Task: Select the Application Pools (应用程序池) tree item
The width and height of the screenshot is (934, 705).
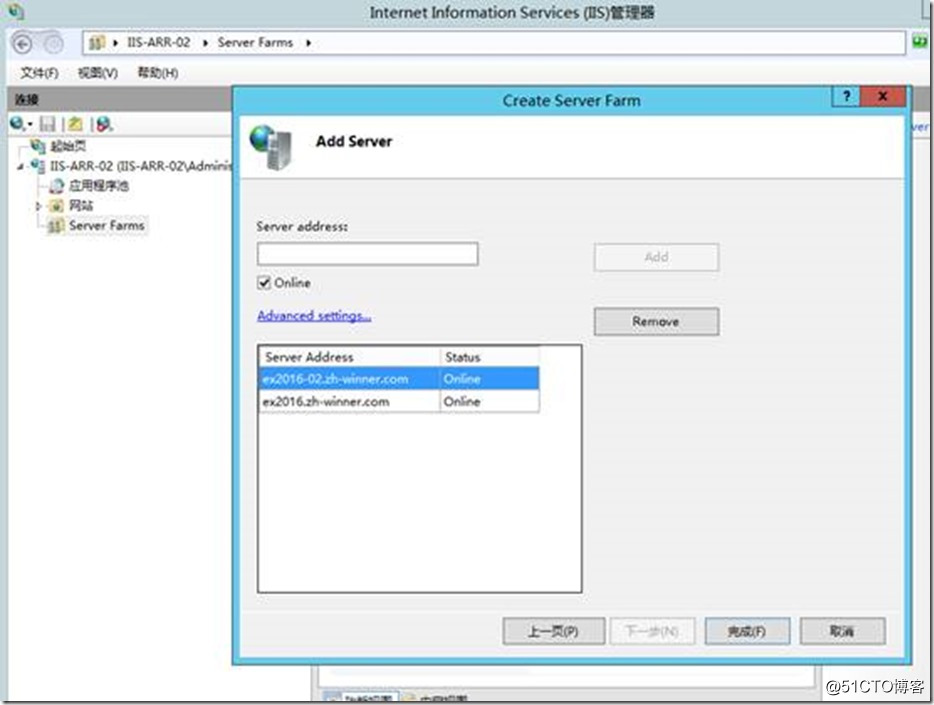Action: pyautogui.click(x=99, y=186)
